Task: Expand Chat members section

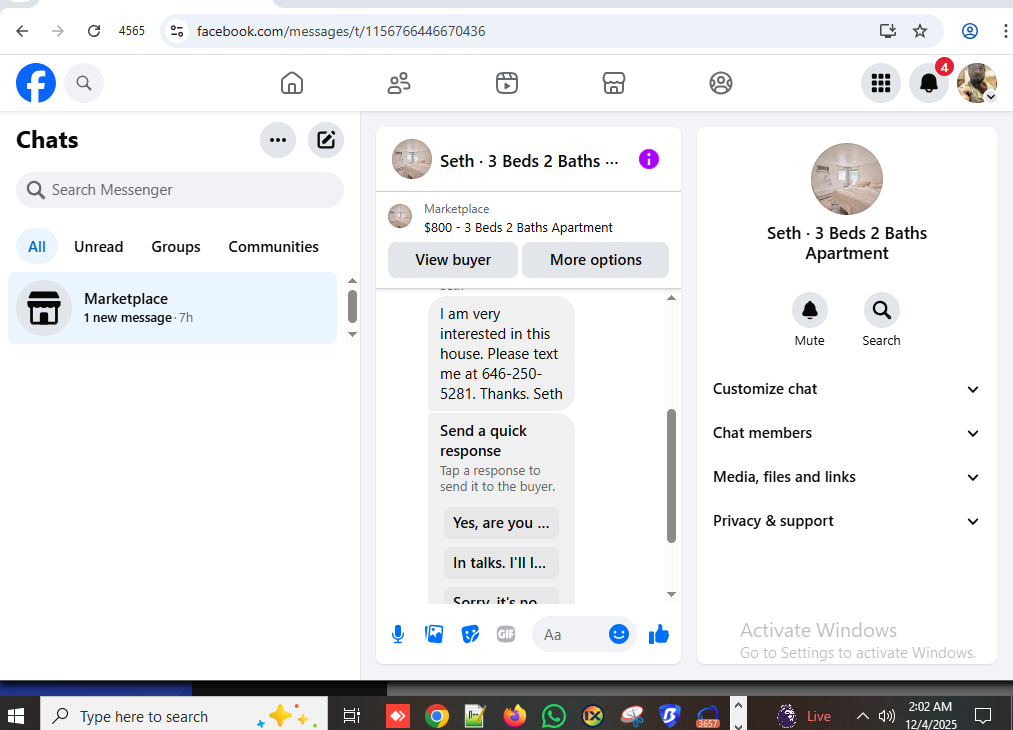Action: (x=846, y=433)
